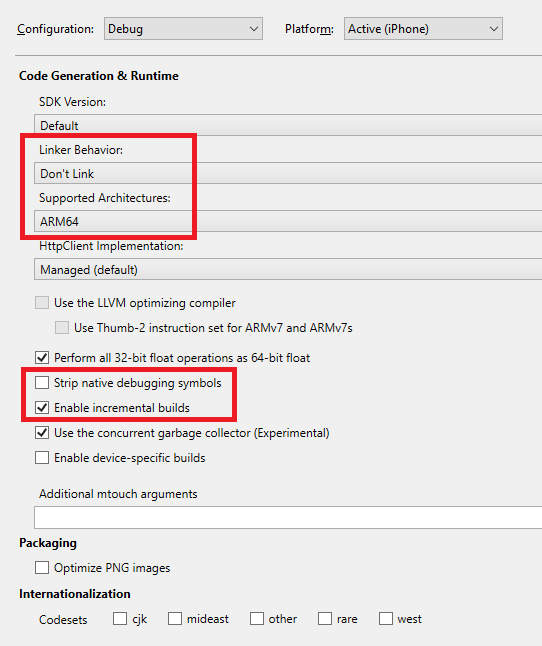Open Supported Architectures dropdown showing ARM64
Viewport: 542px width, 646px height.
[288, 222]
